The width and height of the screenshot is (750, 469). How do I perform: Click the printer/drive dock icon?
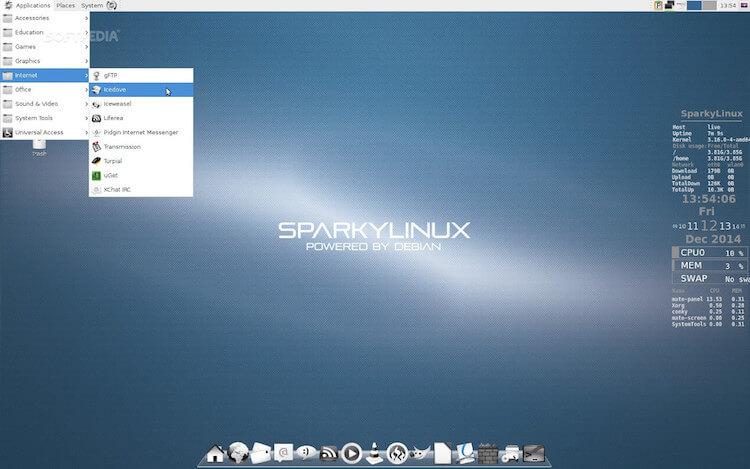coord(511,454)
